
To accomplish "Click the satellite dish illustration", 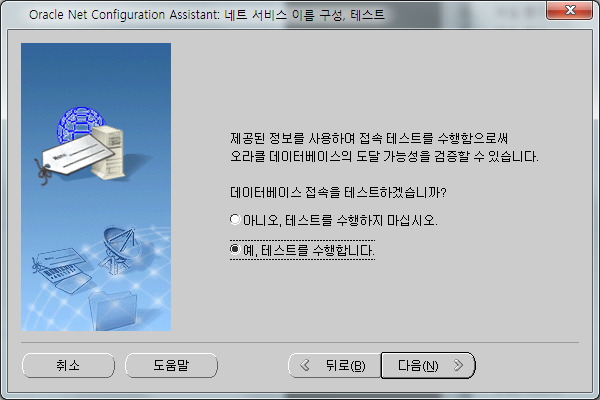I will [119, 249].
